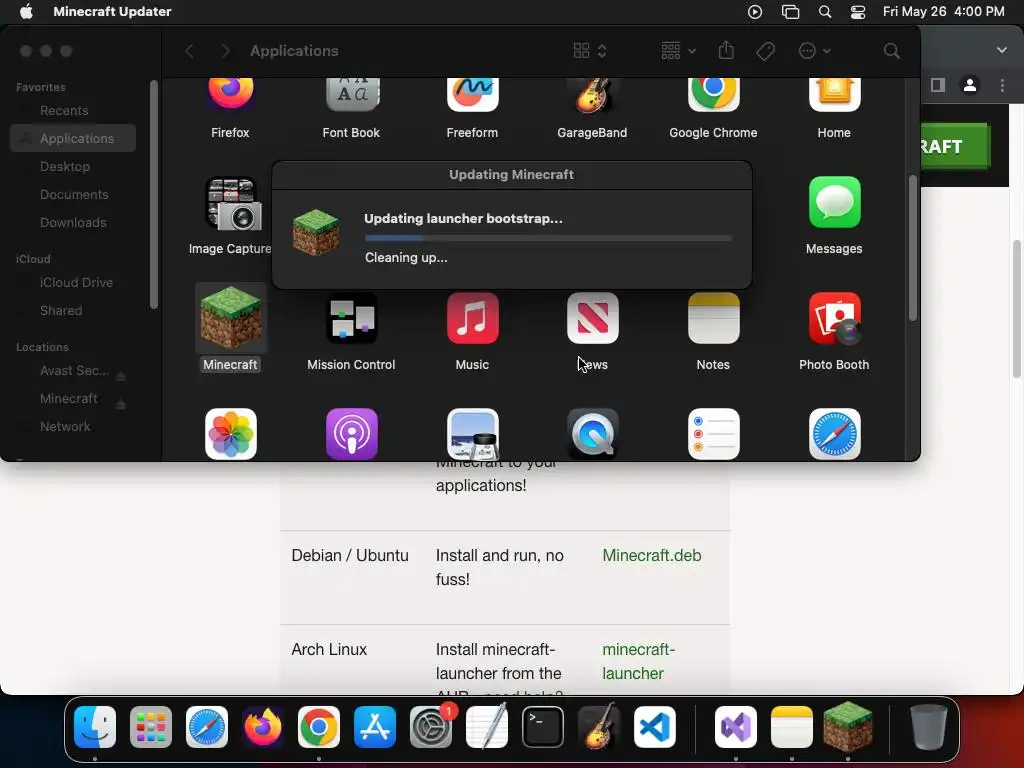Open the Preview app icon

click(x=472, y=434)
